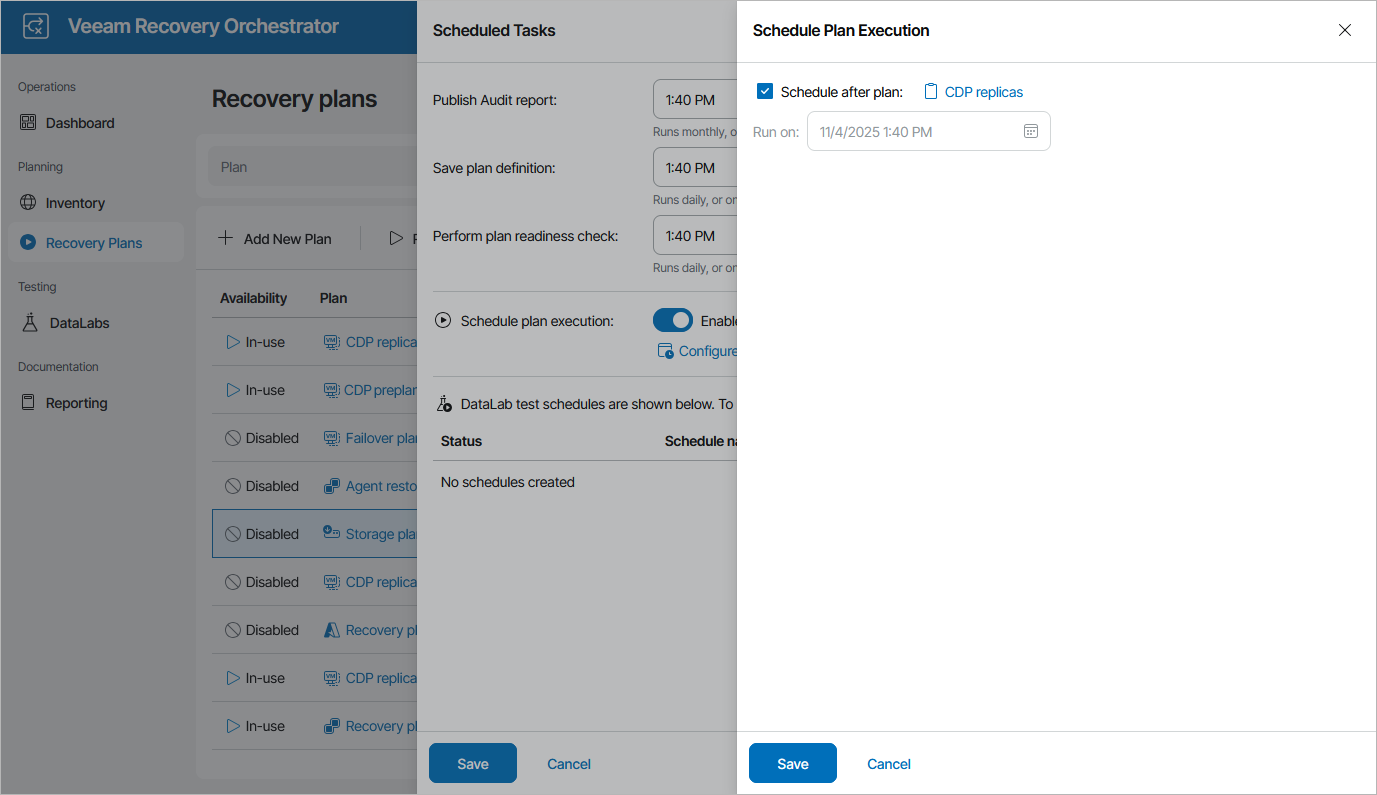Click the Dashboard icon in sidebar
The image size is (1377, 795).
28,123
